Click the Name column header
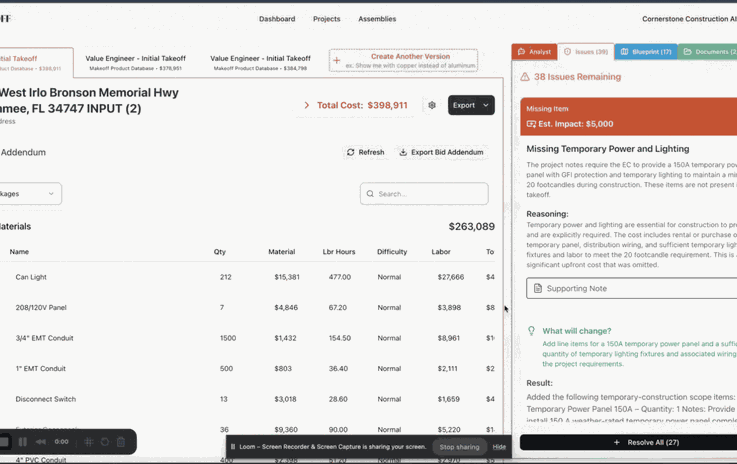The height and width of the screenshot is (464, 737). (x=19, y=252)
